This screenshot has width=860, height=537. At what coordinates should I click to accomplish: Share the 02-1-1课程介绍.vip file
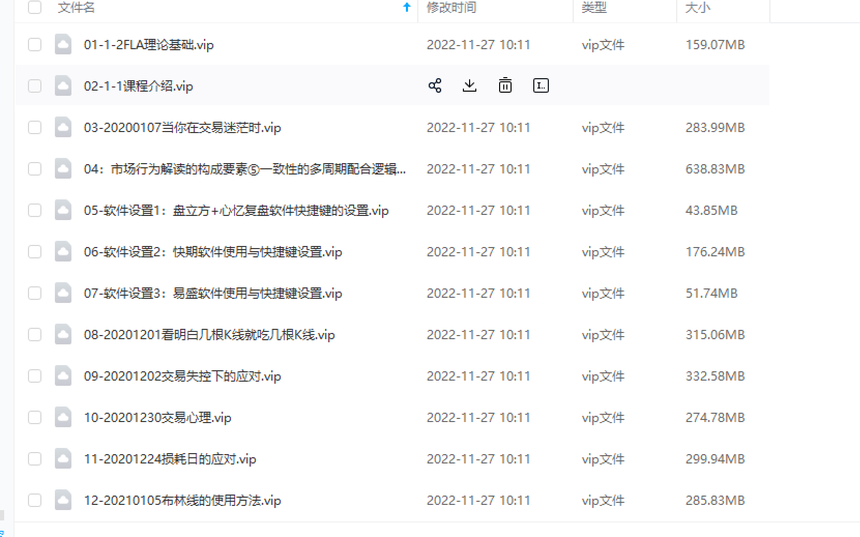click(435, 86)
